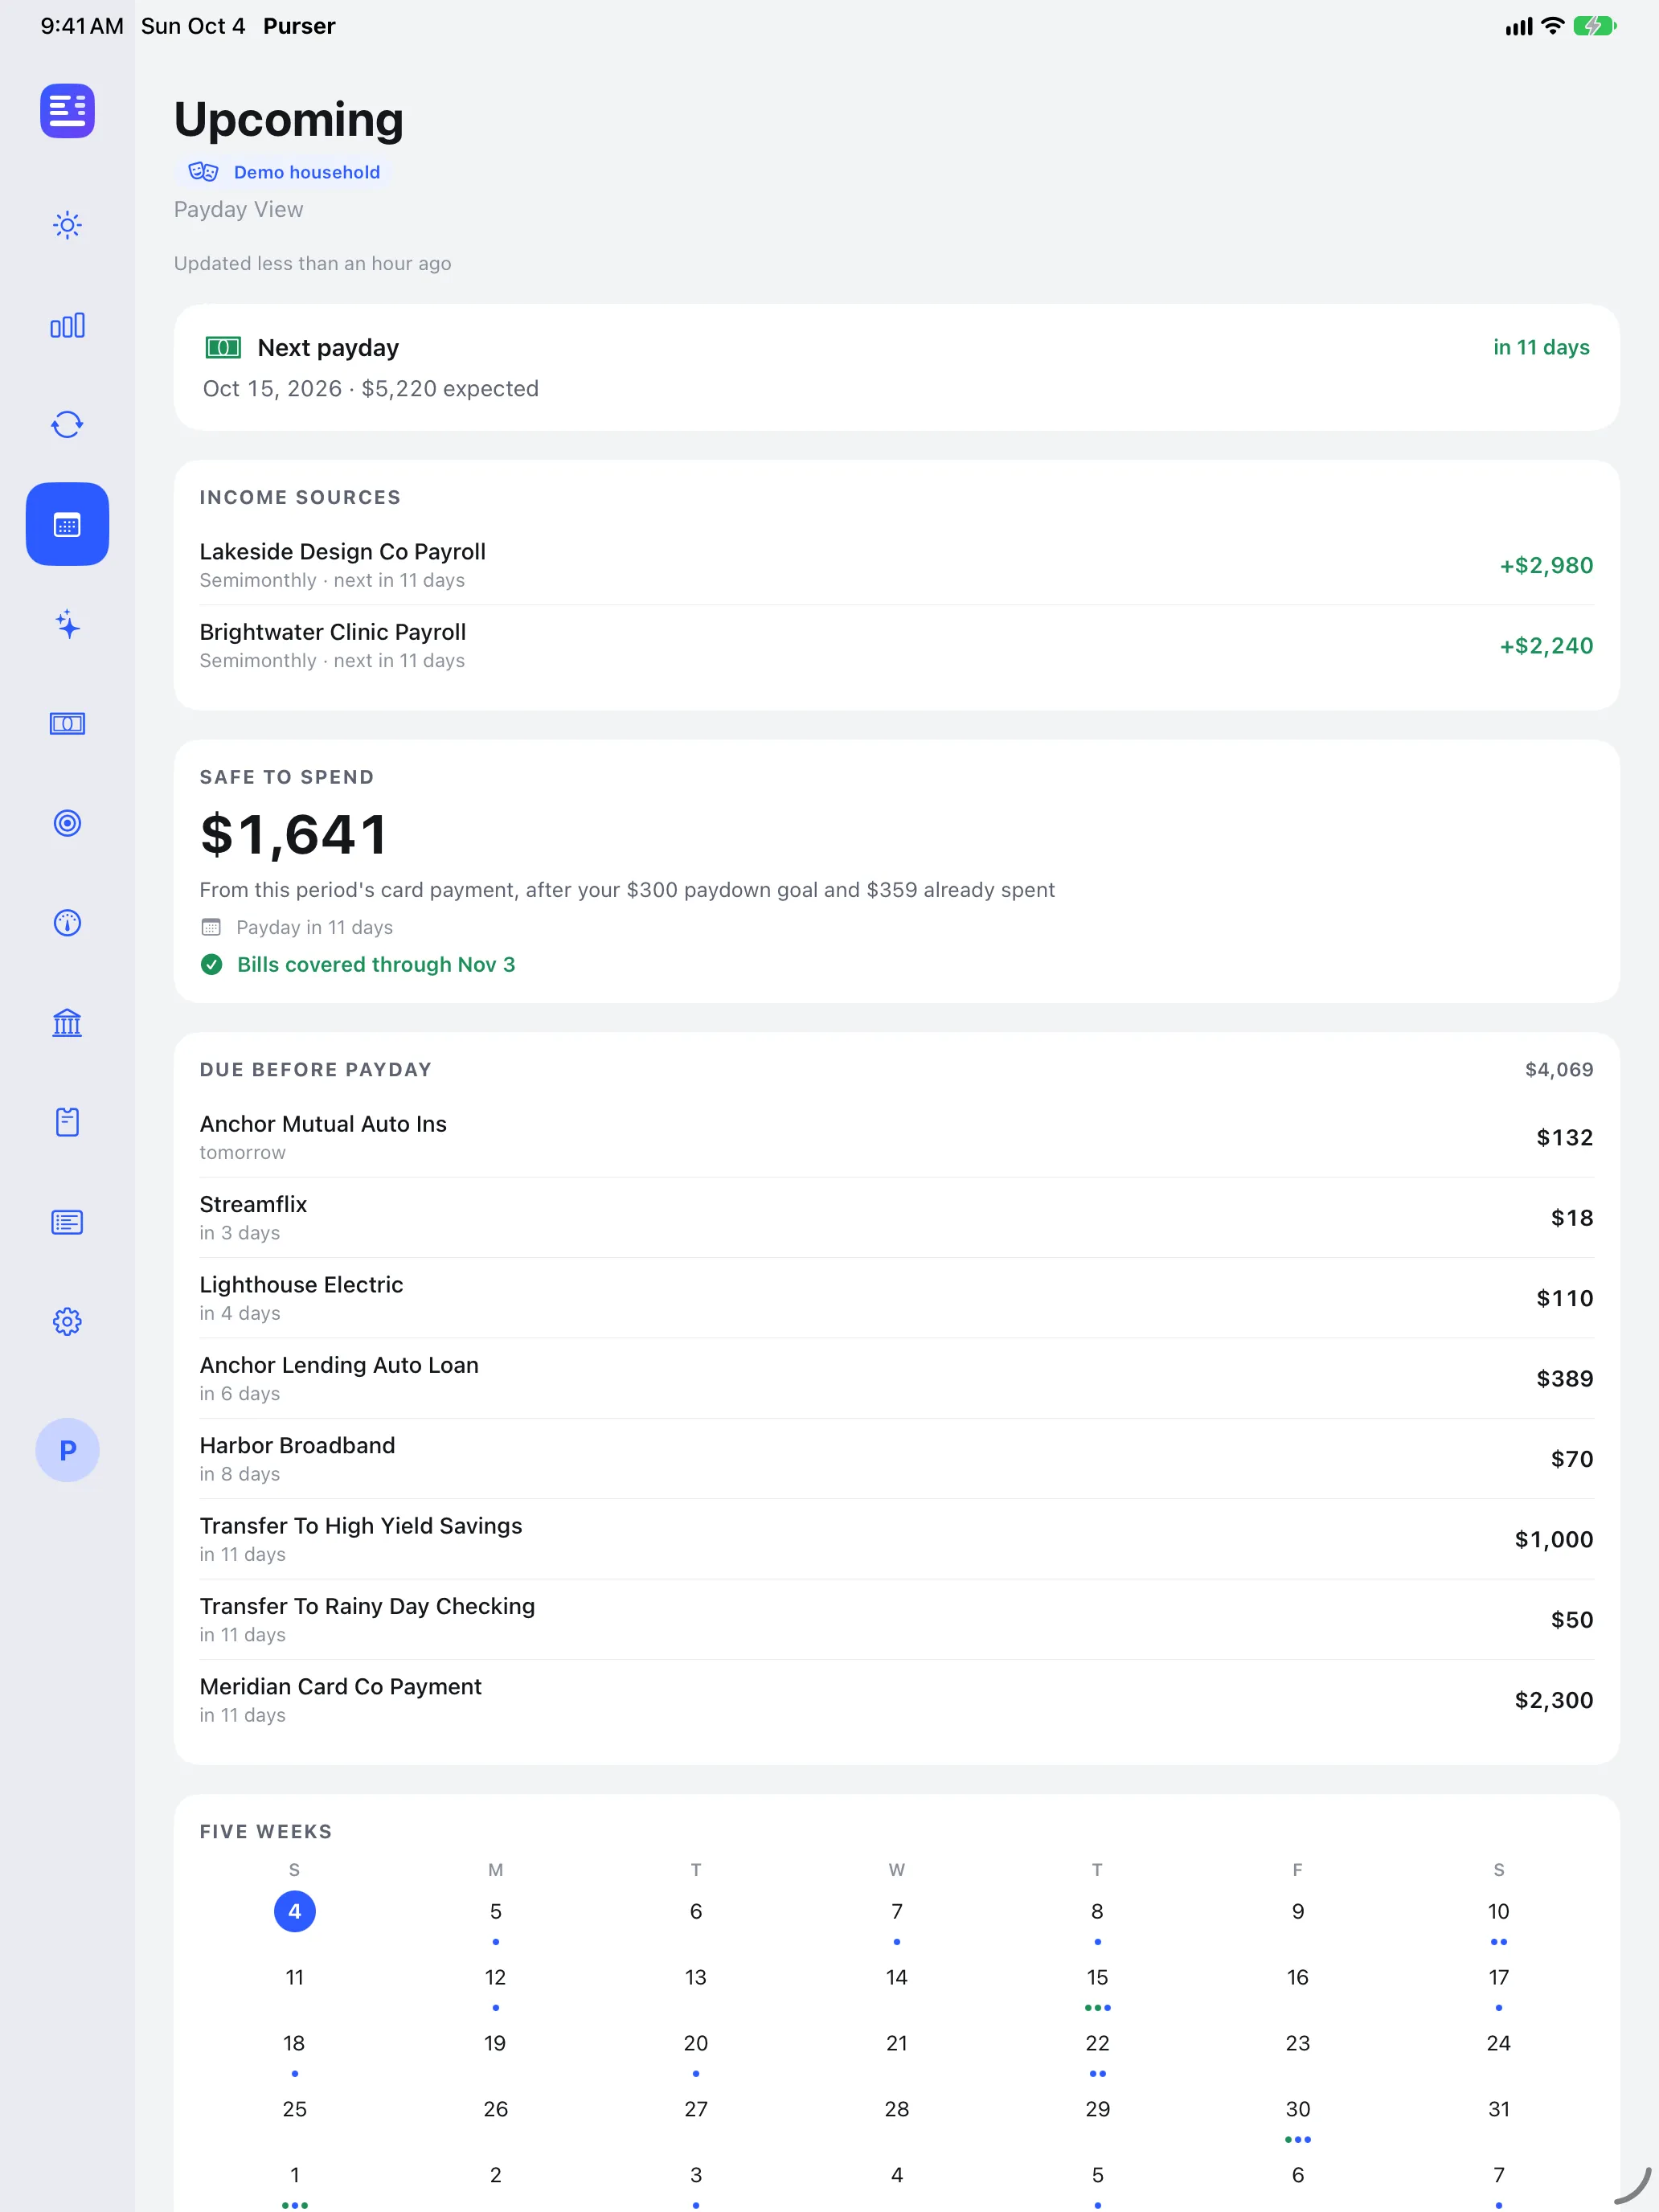
Task: Open Anchor Lending Auto Loan row
Action: coord(896,1378)
